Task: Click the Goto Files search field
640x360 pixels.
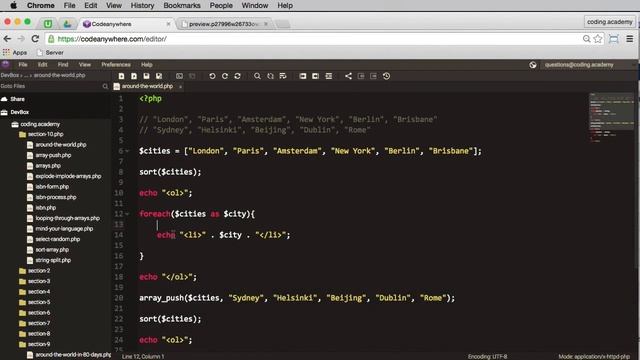Action: click(51, 86)
